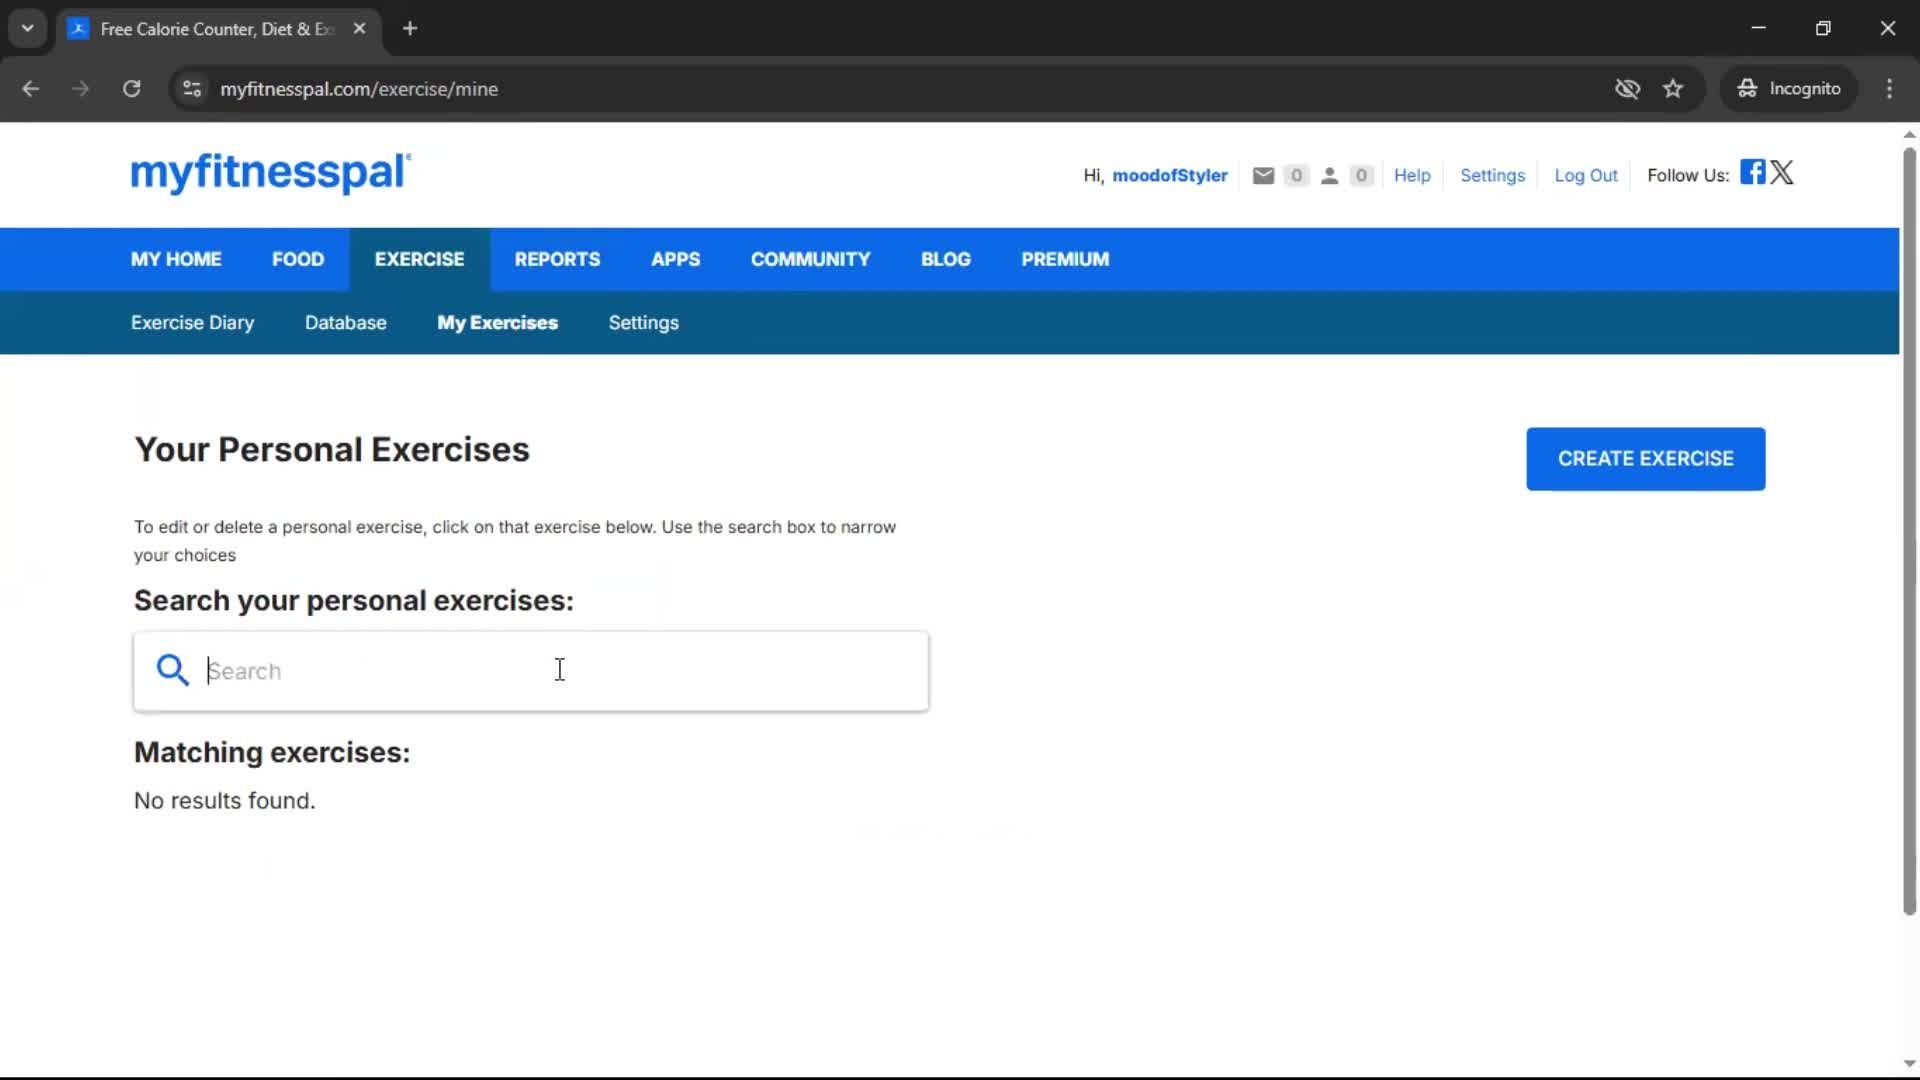The width and height of the screenshot is (1920, 1080).
Task: Click the CREATE EXERCISE button
Action: click(1645, 459)
